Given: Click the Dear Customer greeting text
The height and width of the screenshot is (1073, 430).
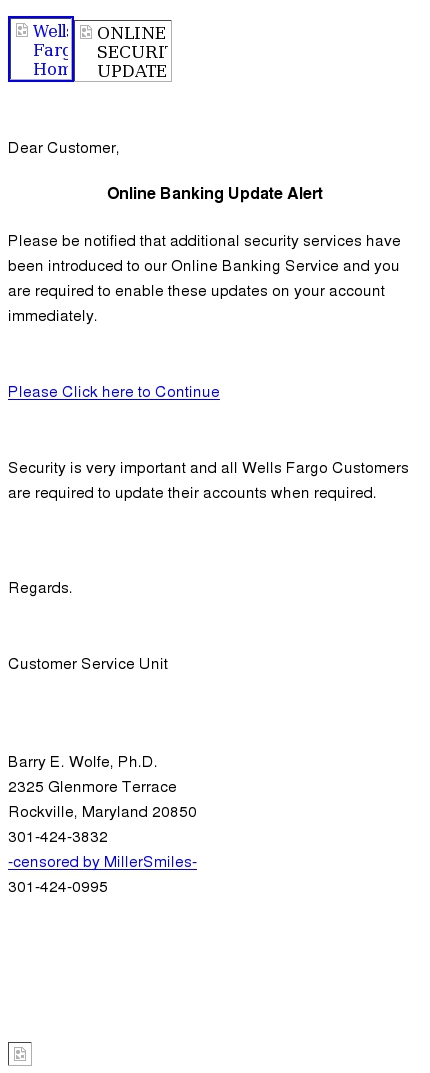Looking at the screenshot, I should click(64, 148).
